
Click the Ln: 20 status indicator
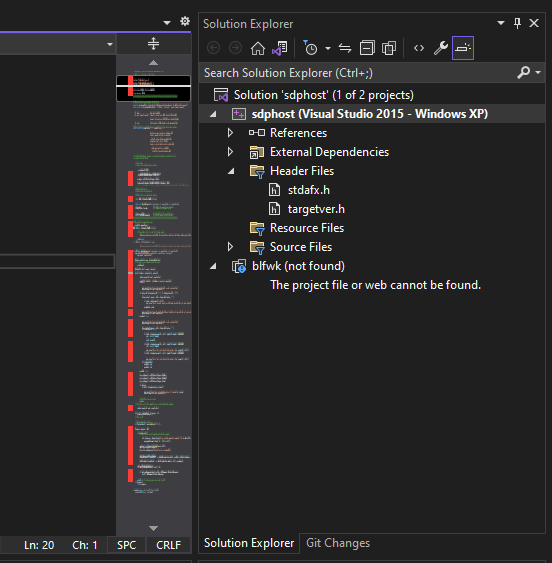click(39, 545)
